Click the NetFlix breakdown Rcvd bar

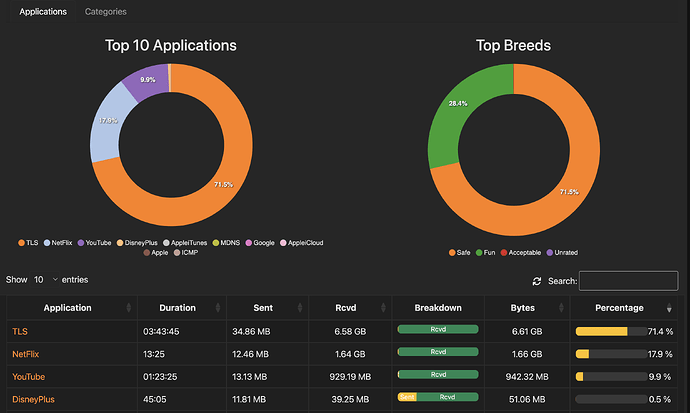(x=438, y=352)
